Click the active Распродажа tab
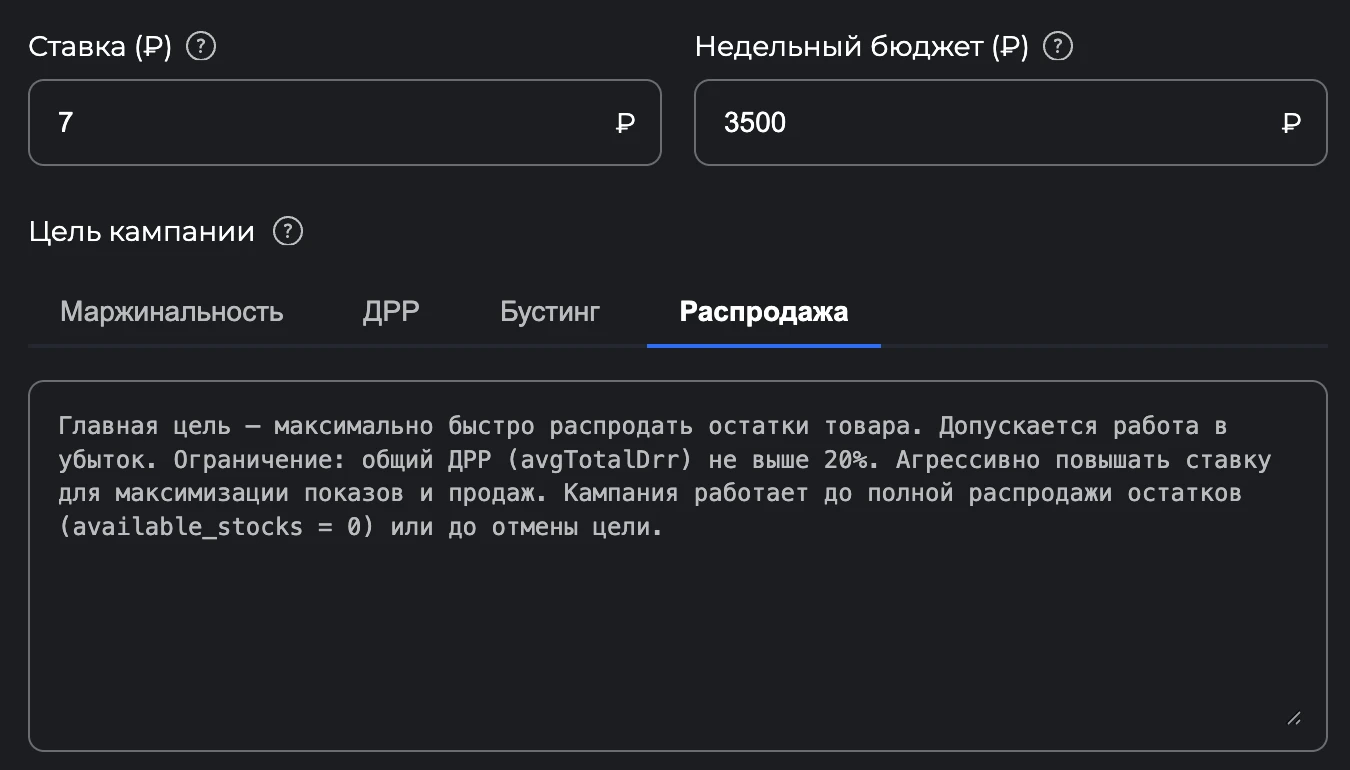The height and width of the screenshot is (770, 1350). pyautogui.click(x=763, y=311)
